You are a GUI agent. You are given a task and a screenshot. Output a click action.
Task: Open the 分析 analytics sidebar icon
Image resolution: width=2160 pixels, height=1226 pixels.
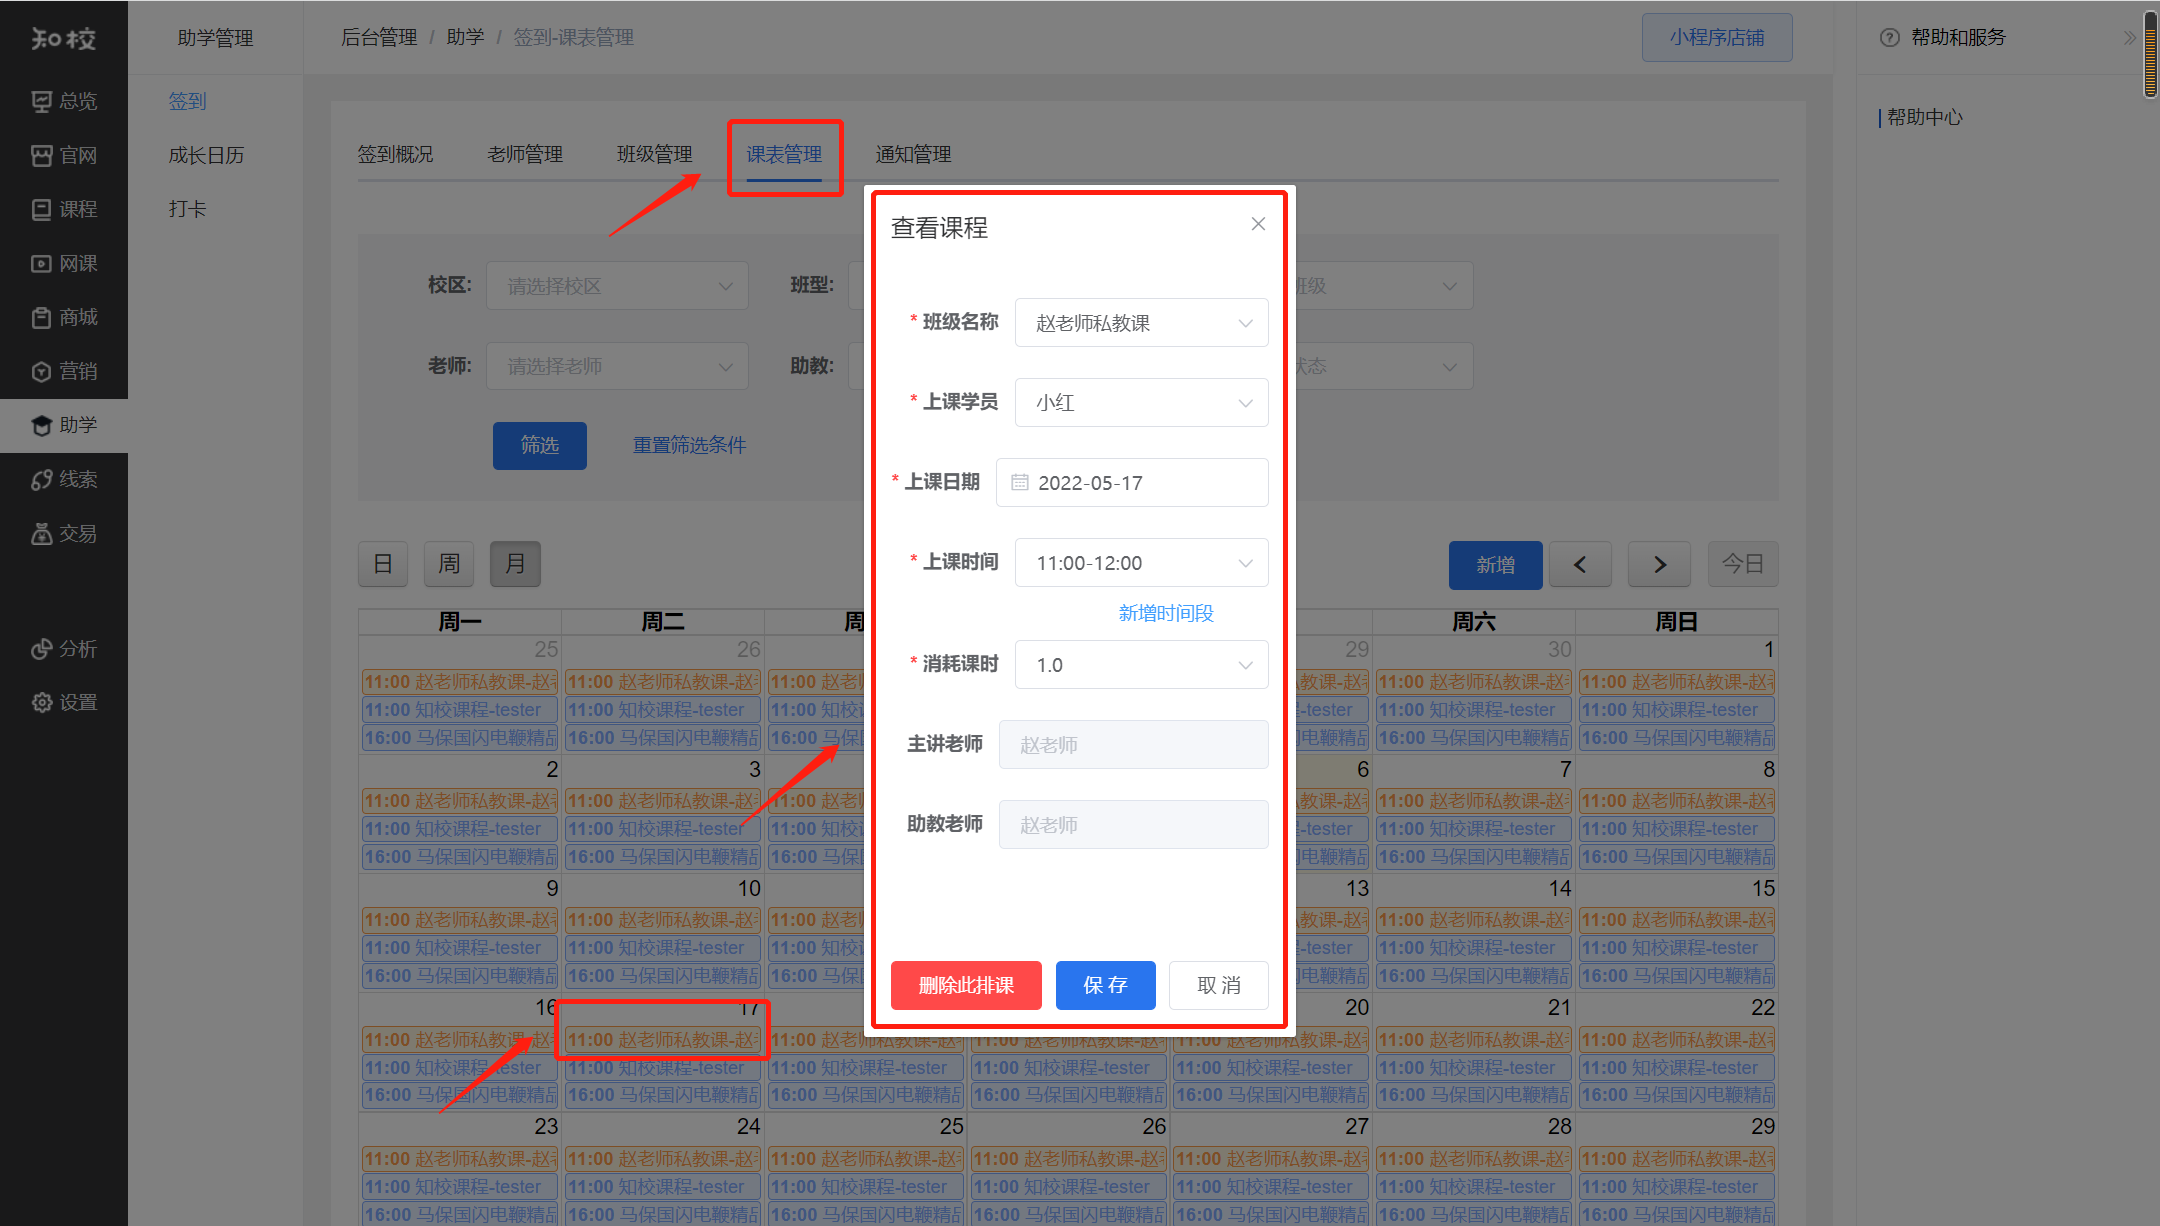point(41,649)
